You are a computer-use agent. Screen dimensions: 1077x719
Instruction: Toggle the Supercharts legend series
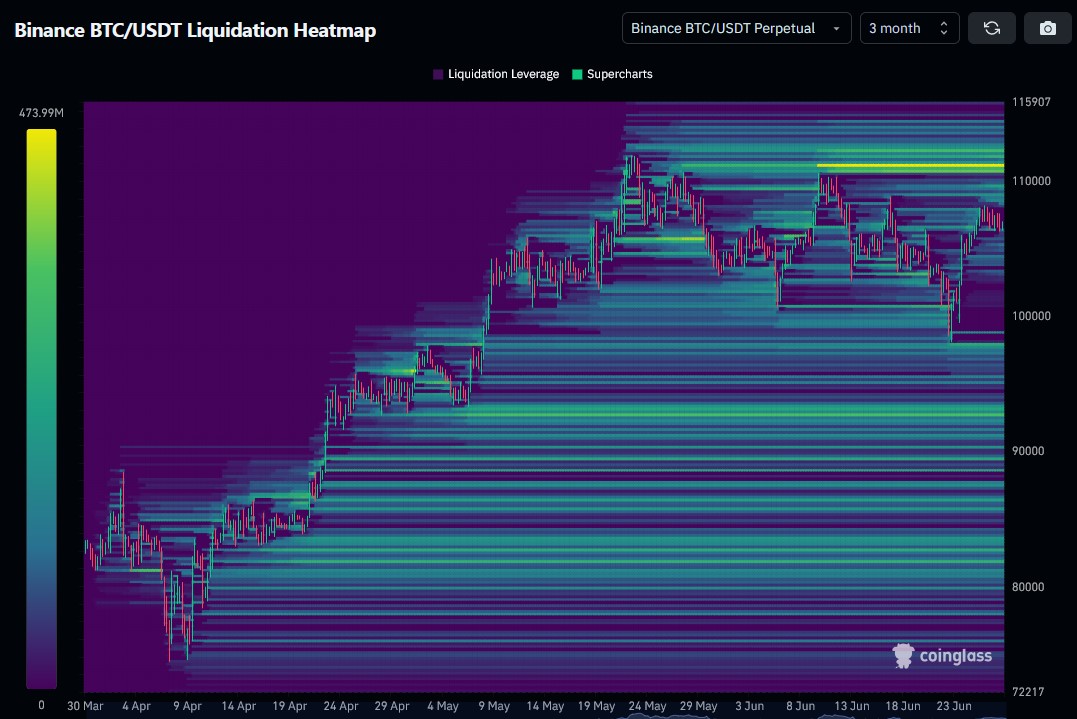click(x=612, y=74)
